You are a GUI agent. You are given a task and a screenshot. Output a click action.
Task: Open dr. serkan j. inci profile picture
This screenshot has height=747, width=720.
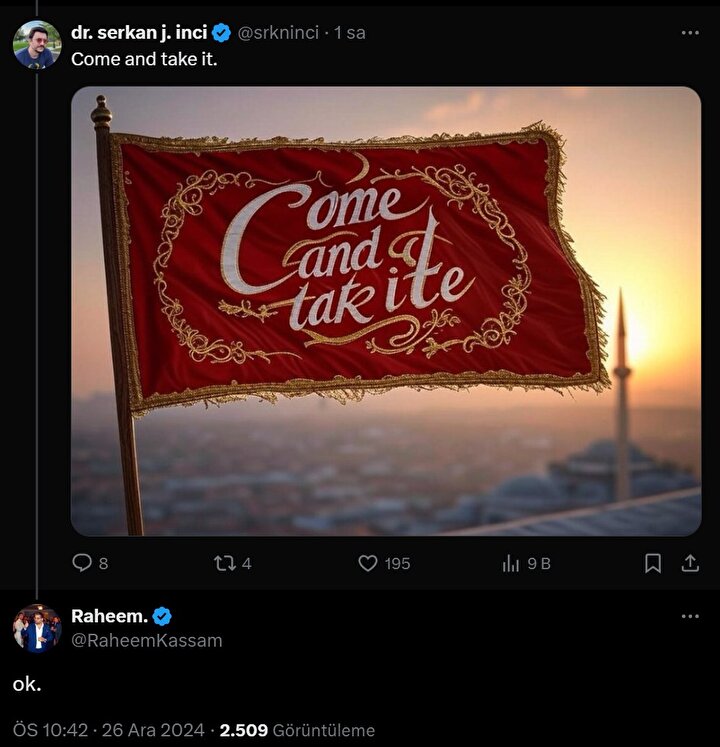37,45
